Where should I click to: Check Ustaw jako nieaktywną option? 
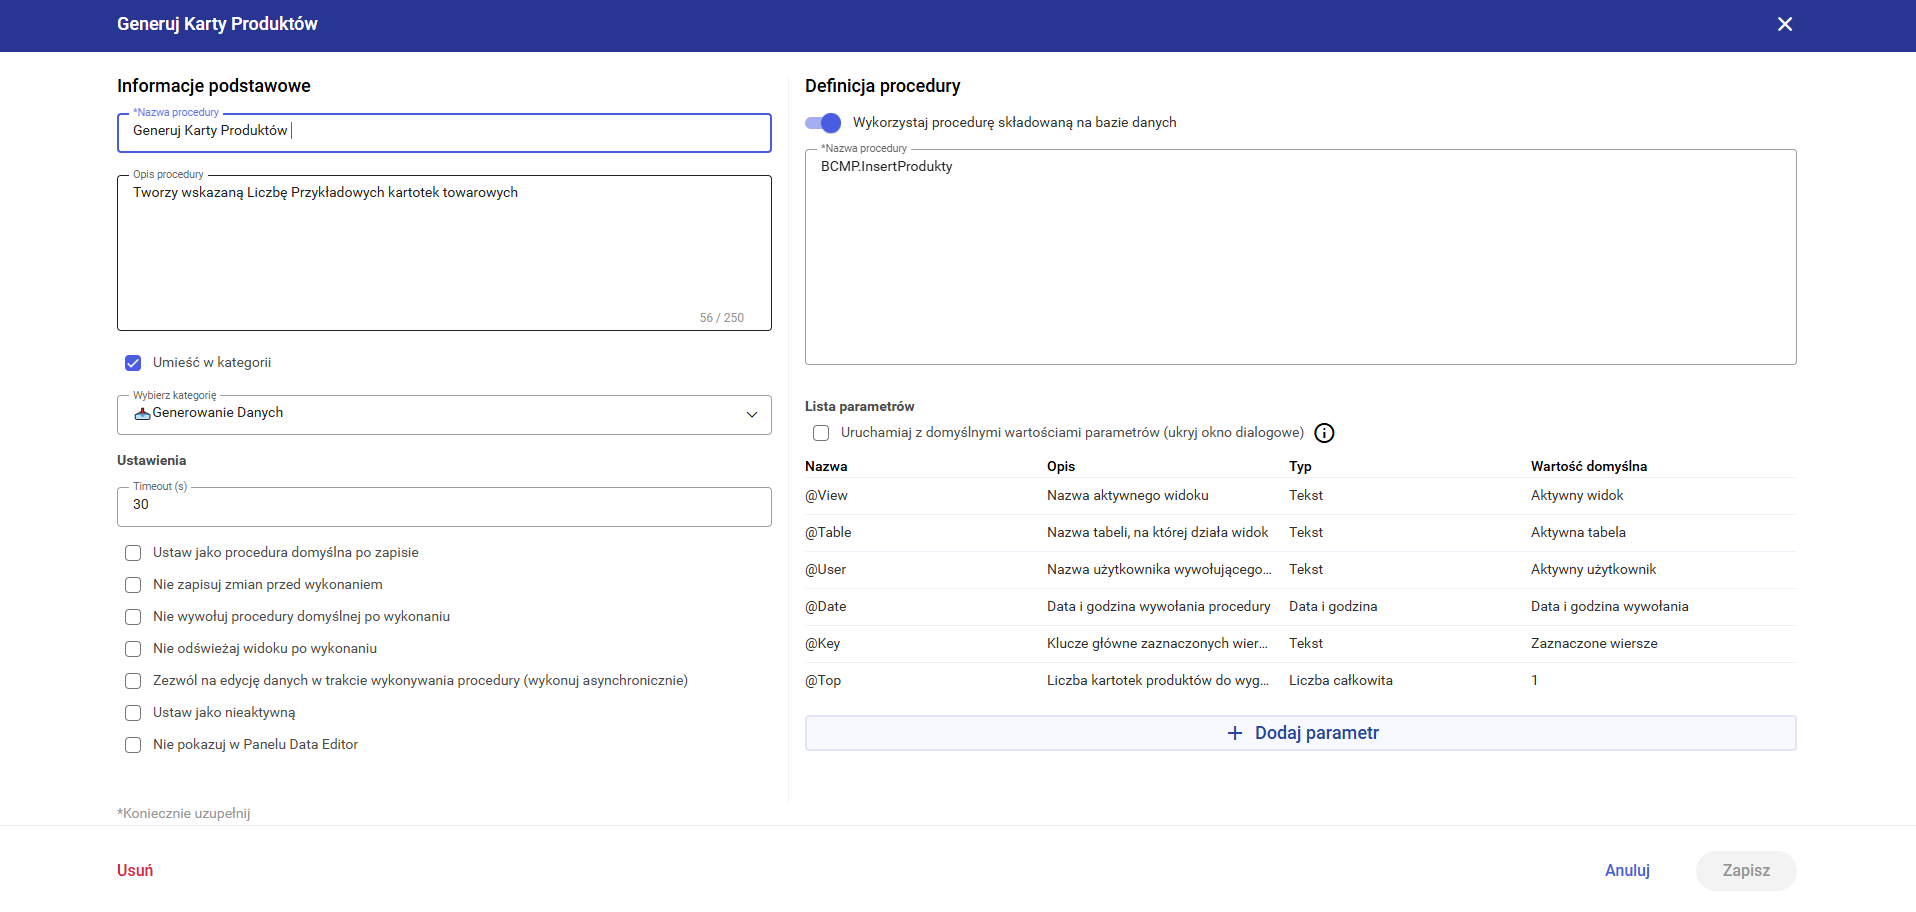pos(133,713)
